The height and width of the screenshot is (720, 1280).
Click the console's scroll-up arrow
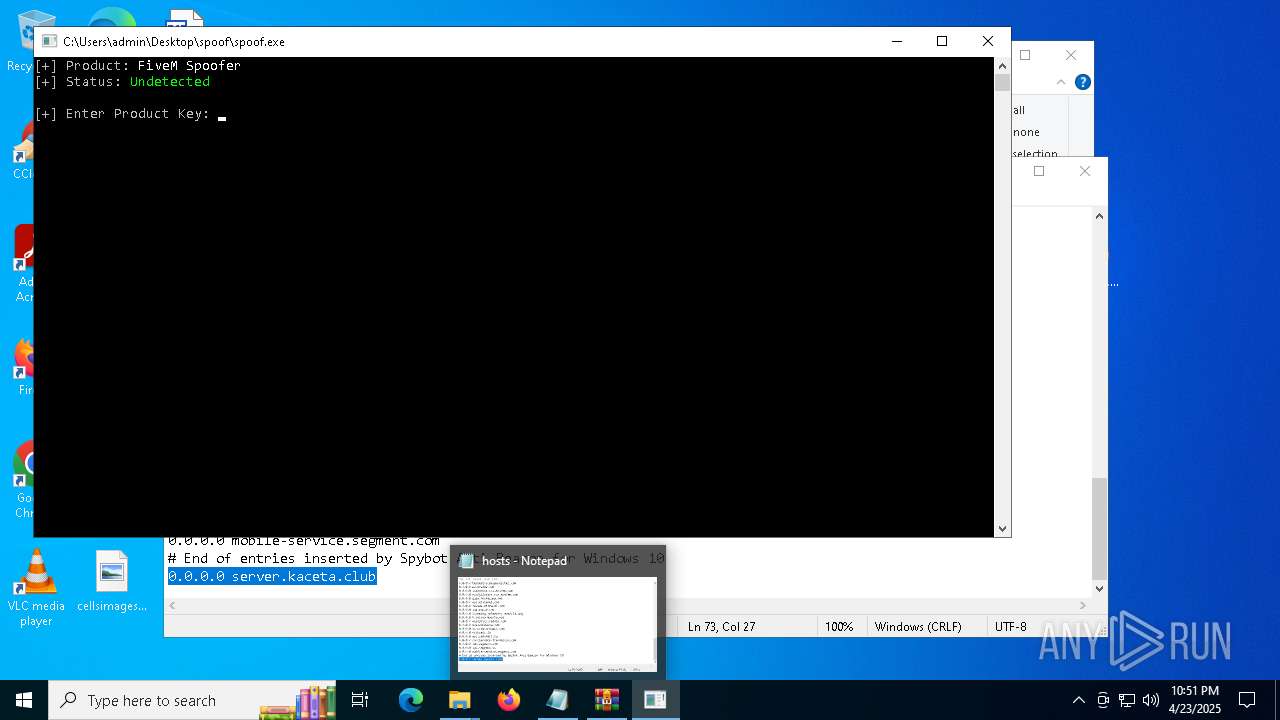pos(1002,65)
